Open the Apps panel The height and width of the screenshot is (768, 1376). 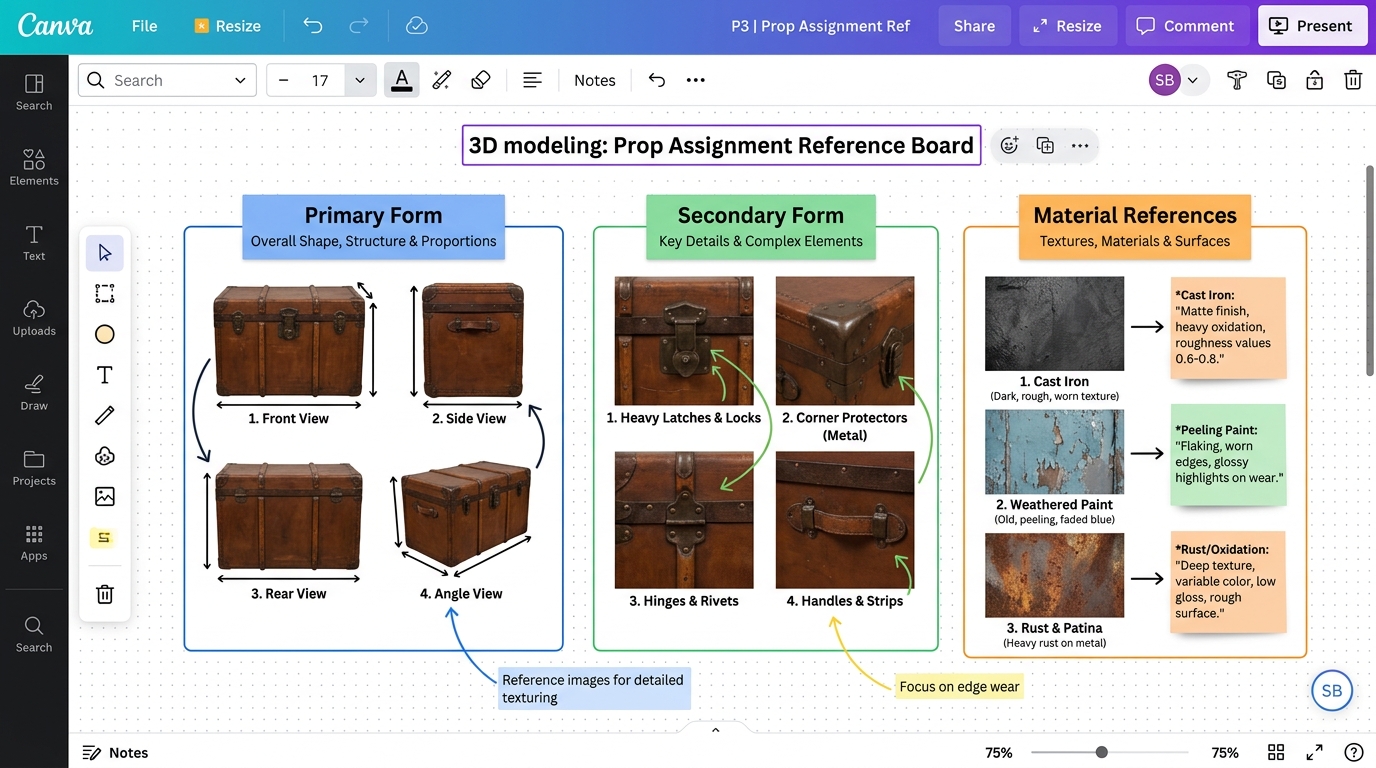click(x=34, y=542)
